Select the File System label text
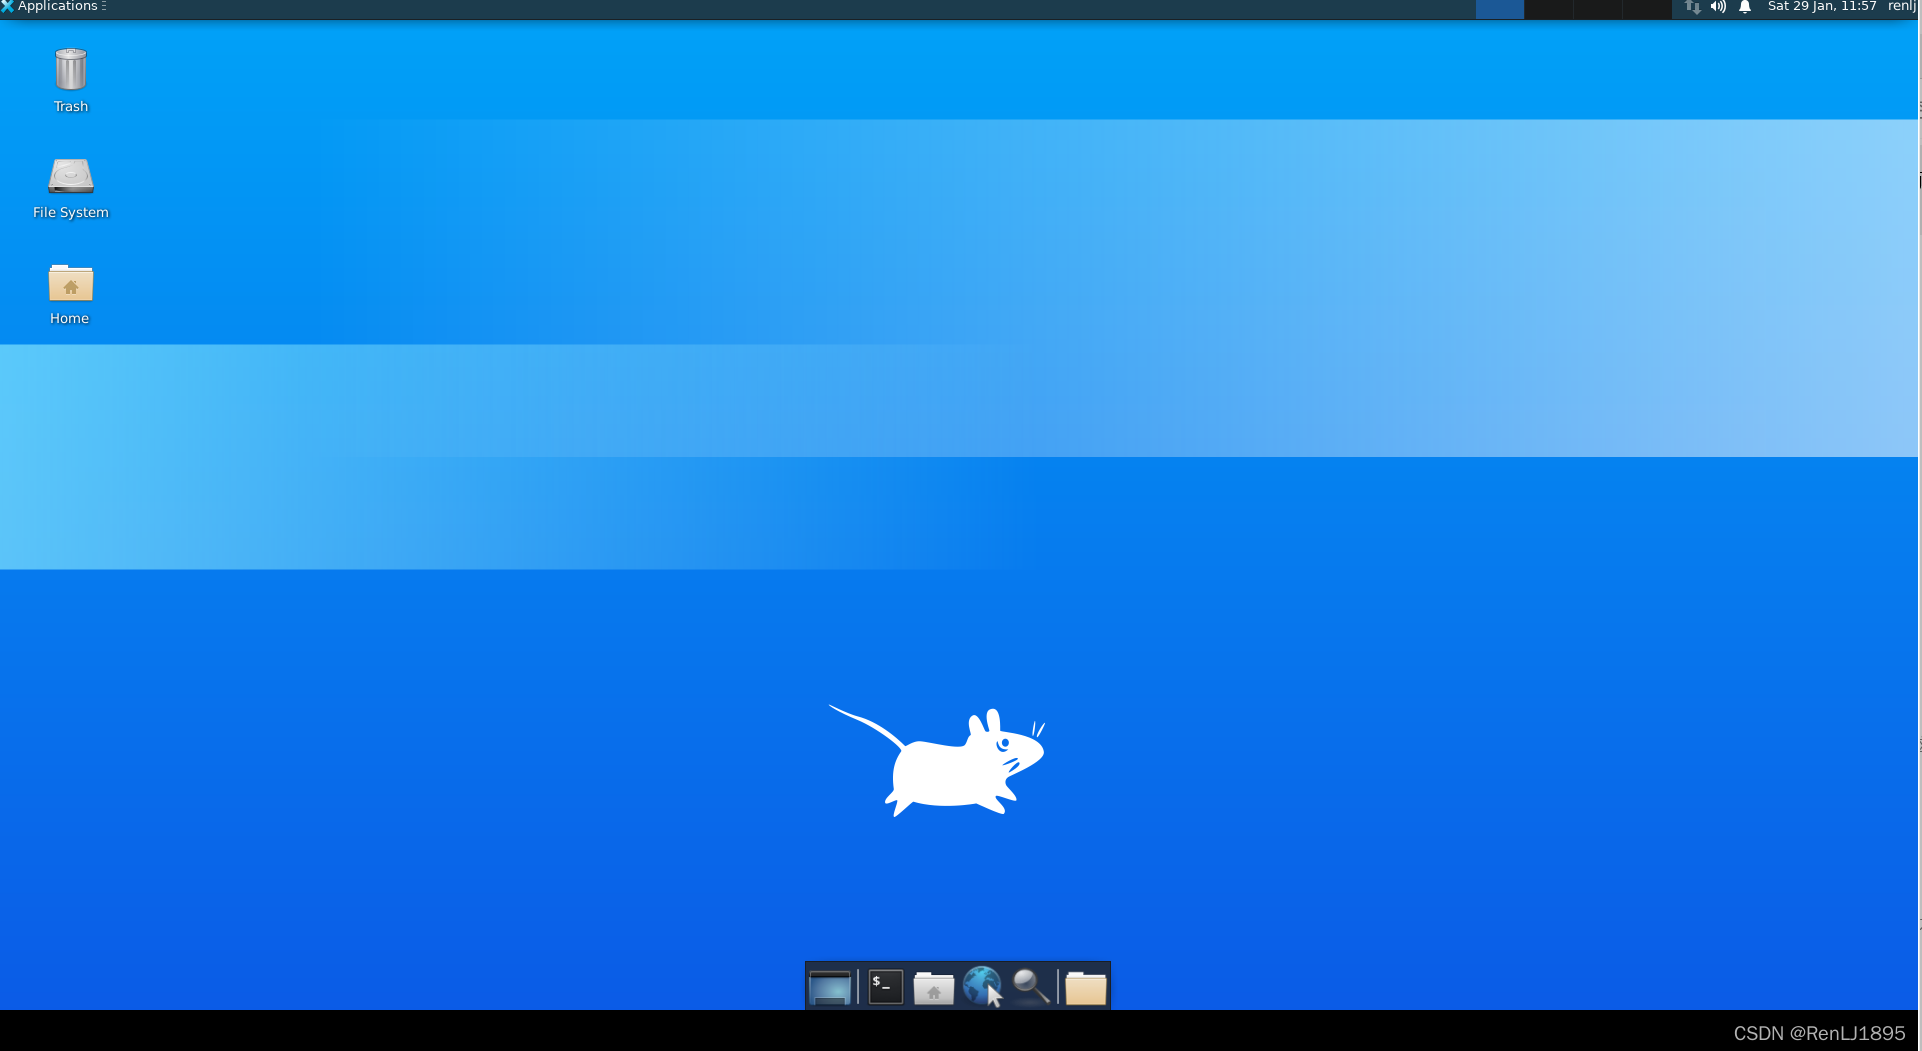The height and width of the screenshot is (1051, 1922). point(71,213)
